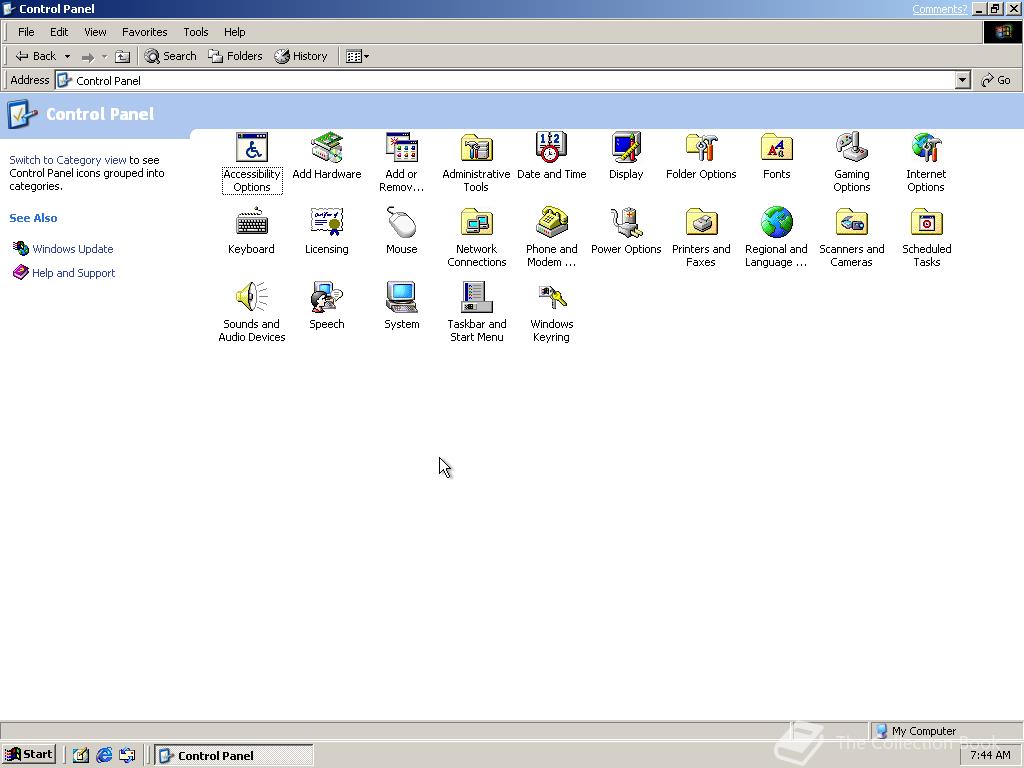This screenshot has height=768, width=1024.
Task: Show the History pane
Action: coord(300,56)
